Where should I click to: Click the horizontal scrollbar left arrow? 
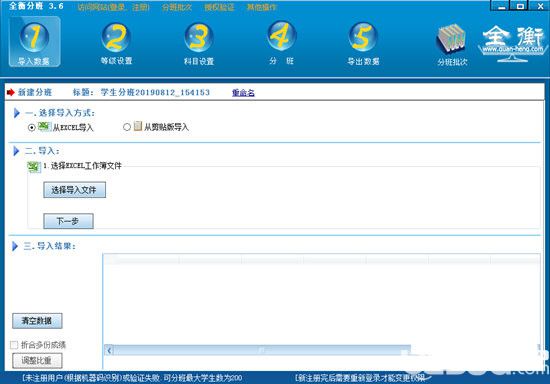(109, 350)
